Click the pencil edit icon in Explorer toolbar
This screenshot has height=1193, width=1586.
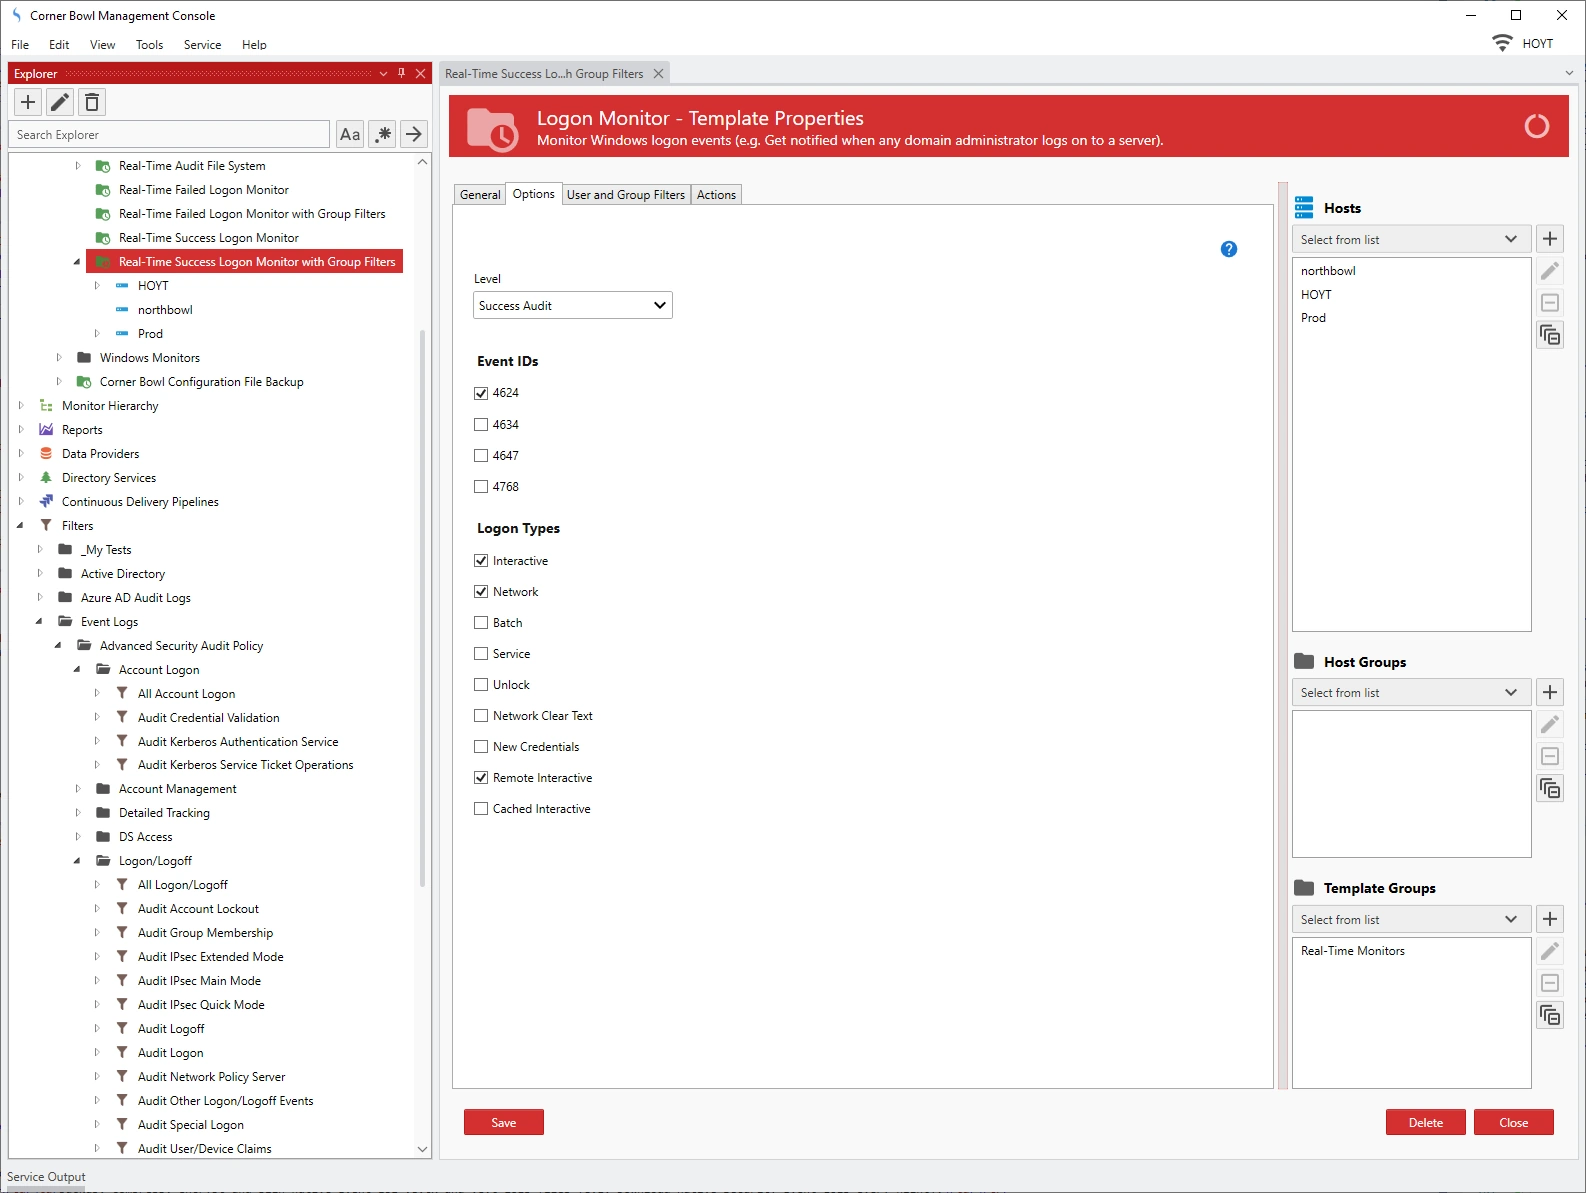point(60,102)
